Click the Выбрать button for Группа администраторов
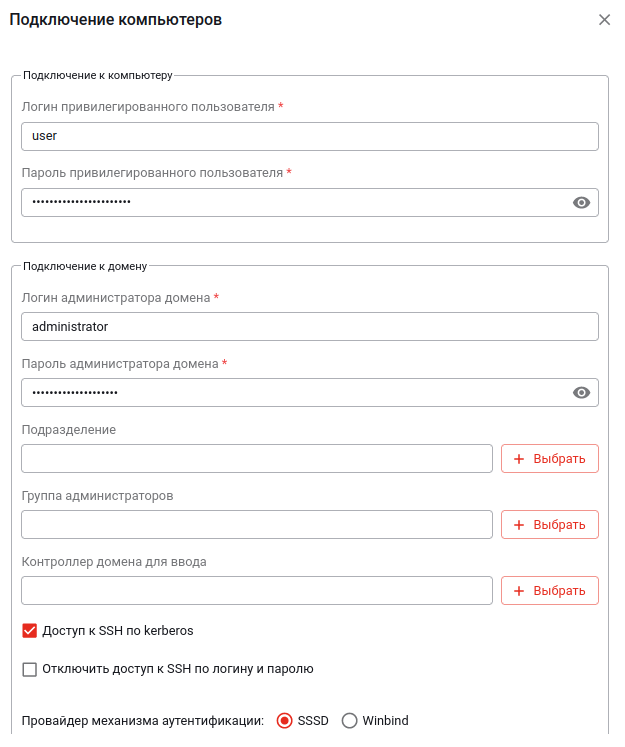Image resolution: width=625 pixels, height=747 pixels. point(549,525)
